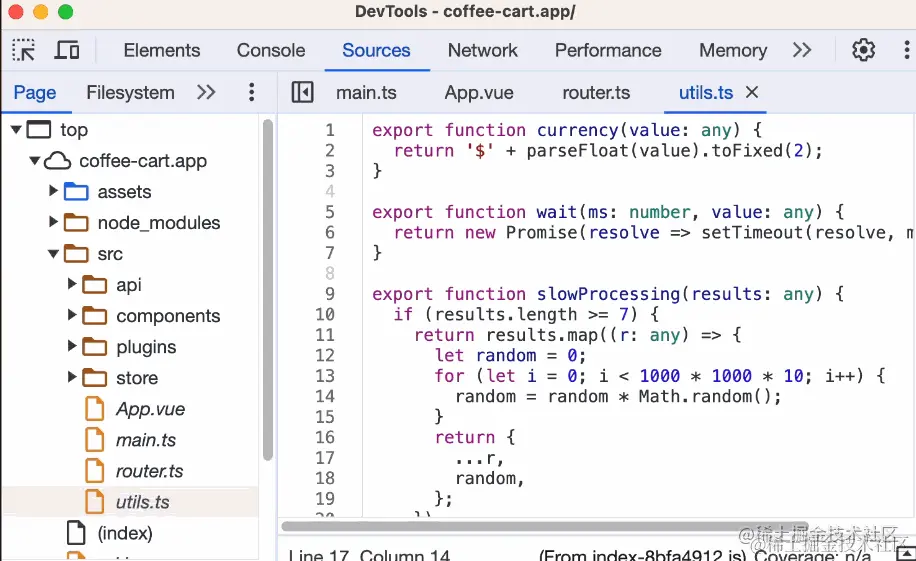Open the router.ts editor tab
This screenshot has height=561, width=916.
coord(596,92)
